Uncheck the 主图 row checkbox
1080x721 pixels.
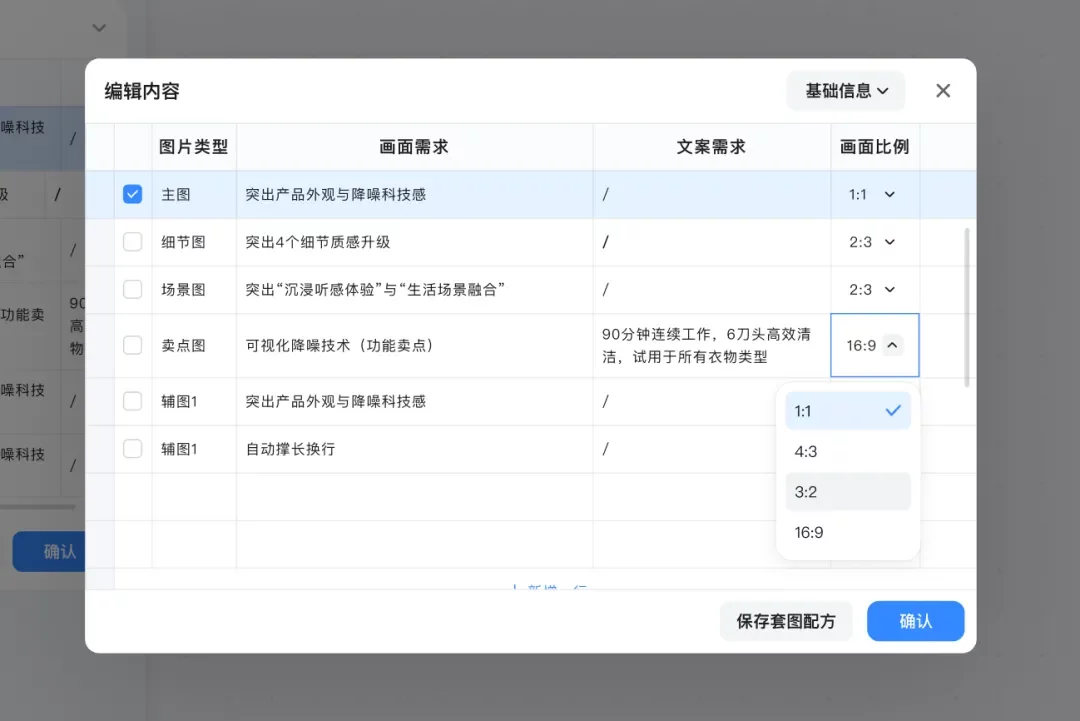(x=132, y=194)
